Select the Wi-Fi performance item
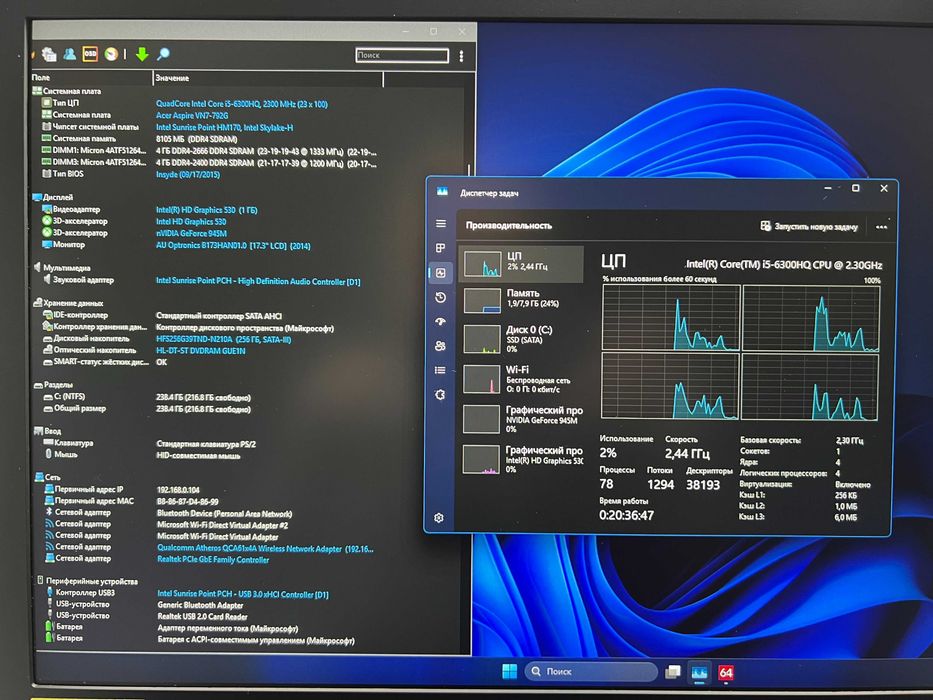 click(521, 379)
